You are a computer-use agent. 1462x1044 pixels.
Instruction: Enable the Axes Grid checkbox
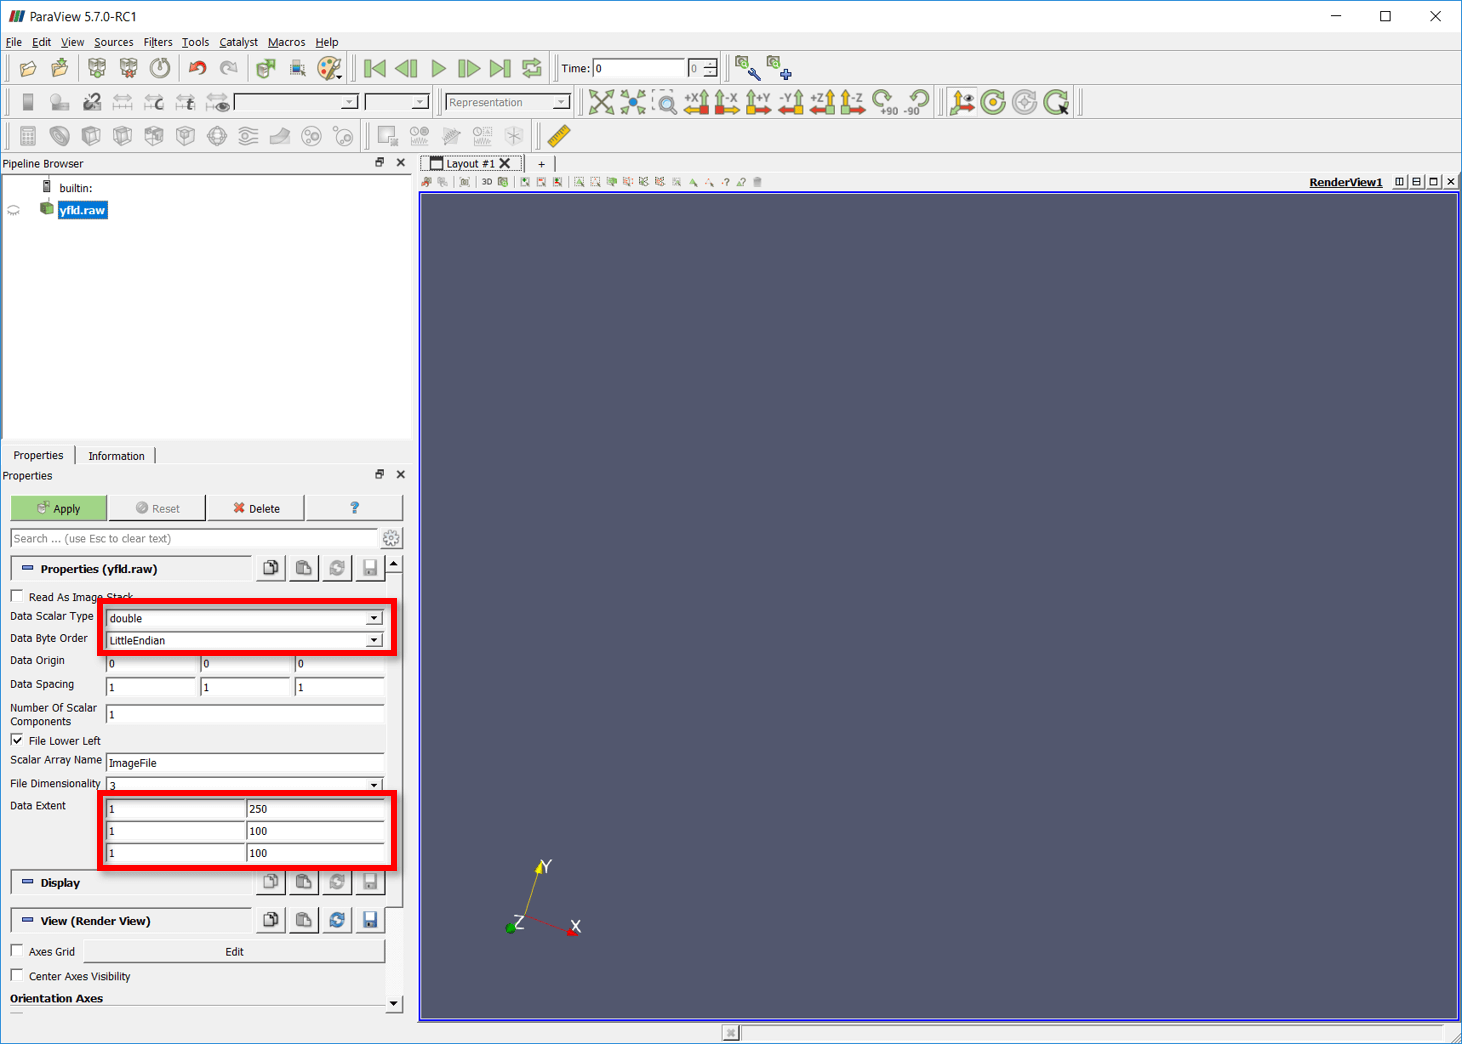pos(17,950)
